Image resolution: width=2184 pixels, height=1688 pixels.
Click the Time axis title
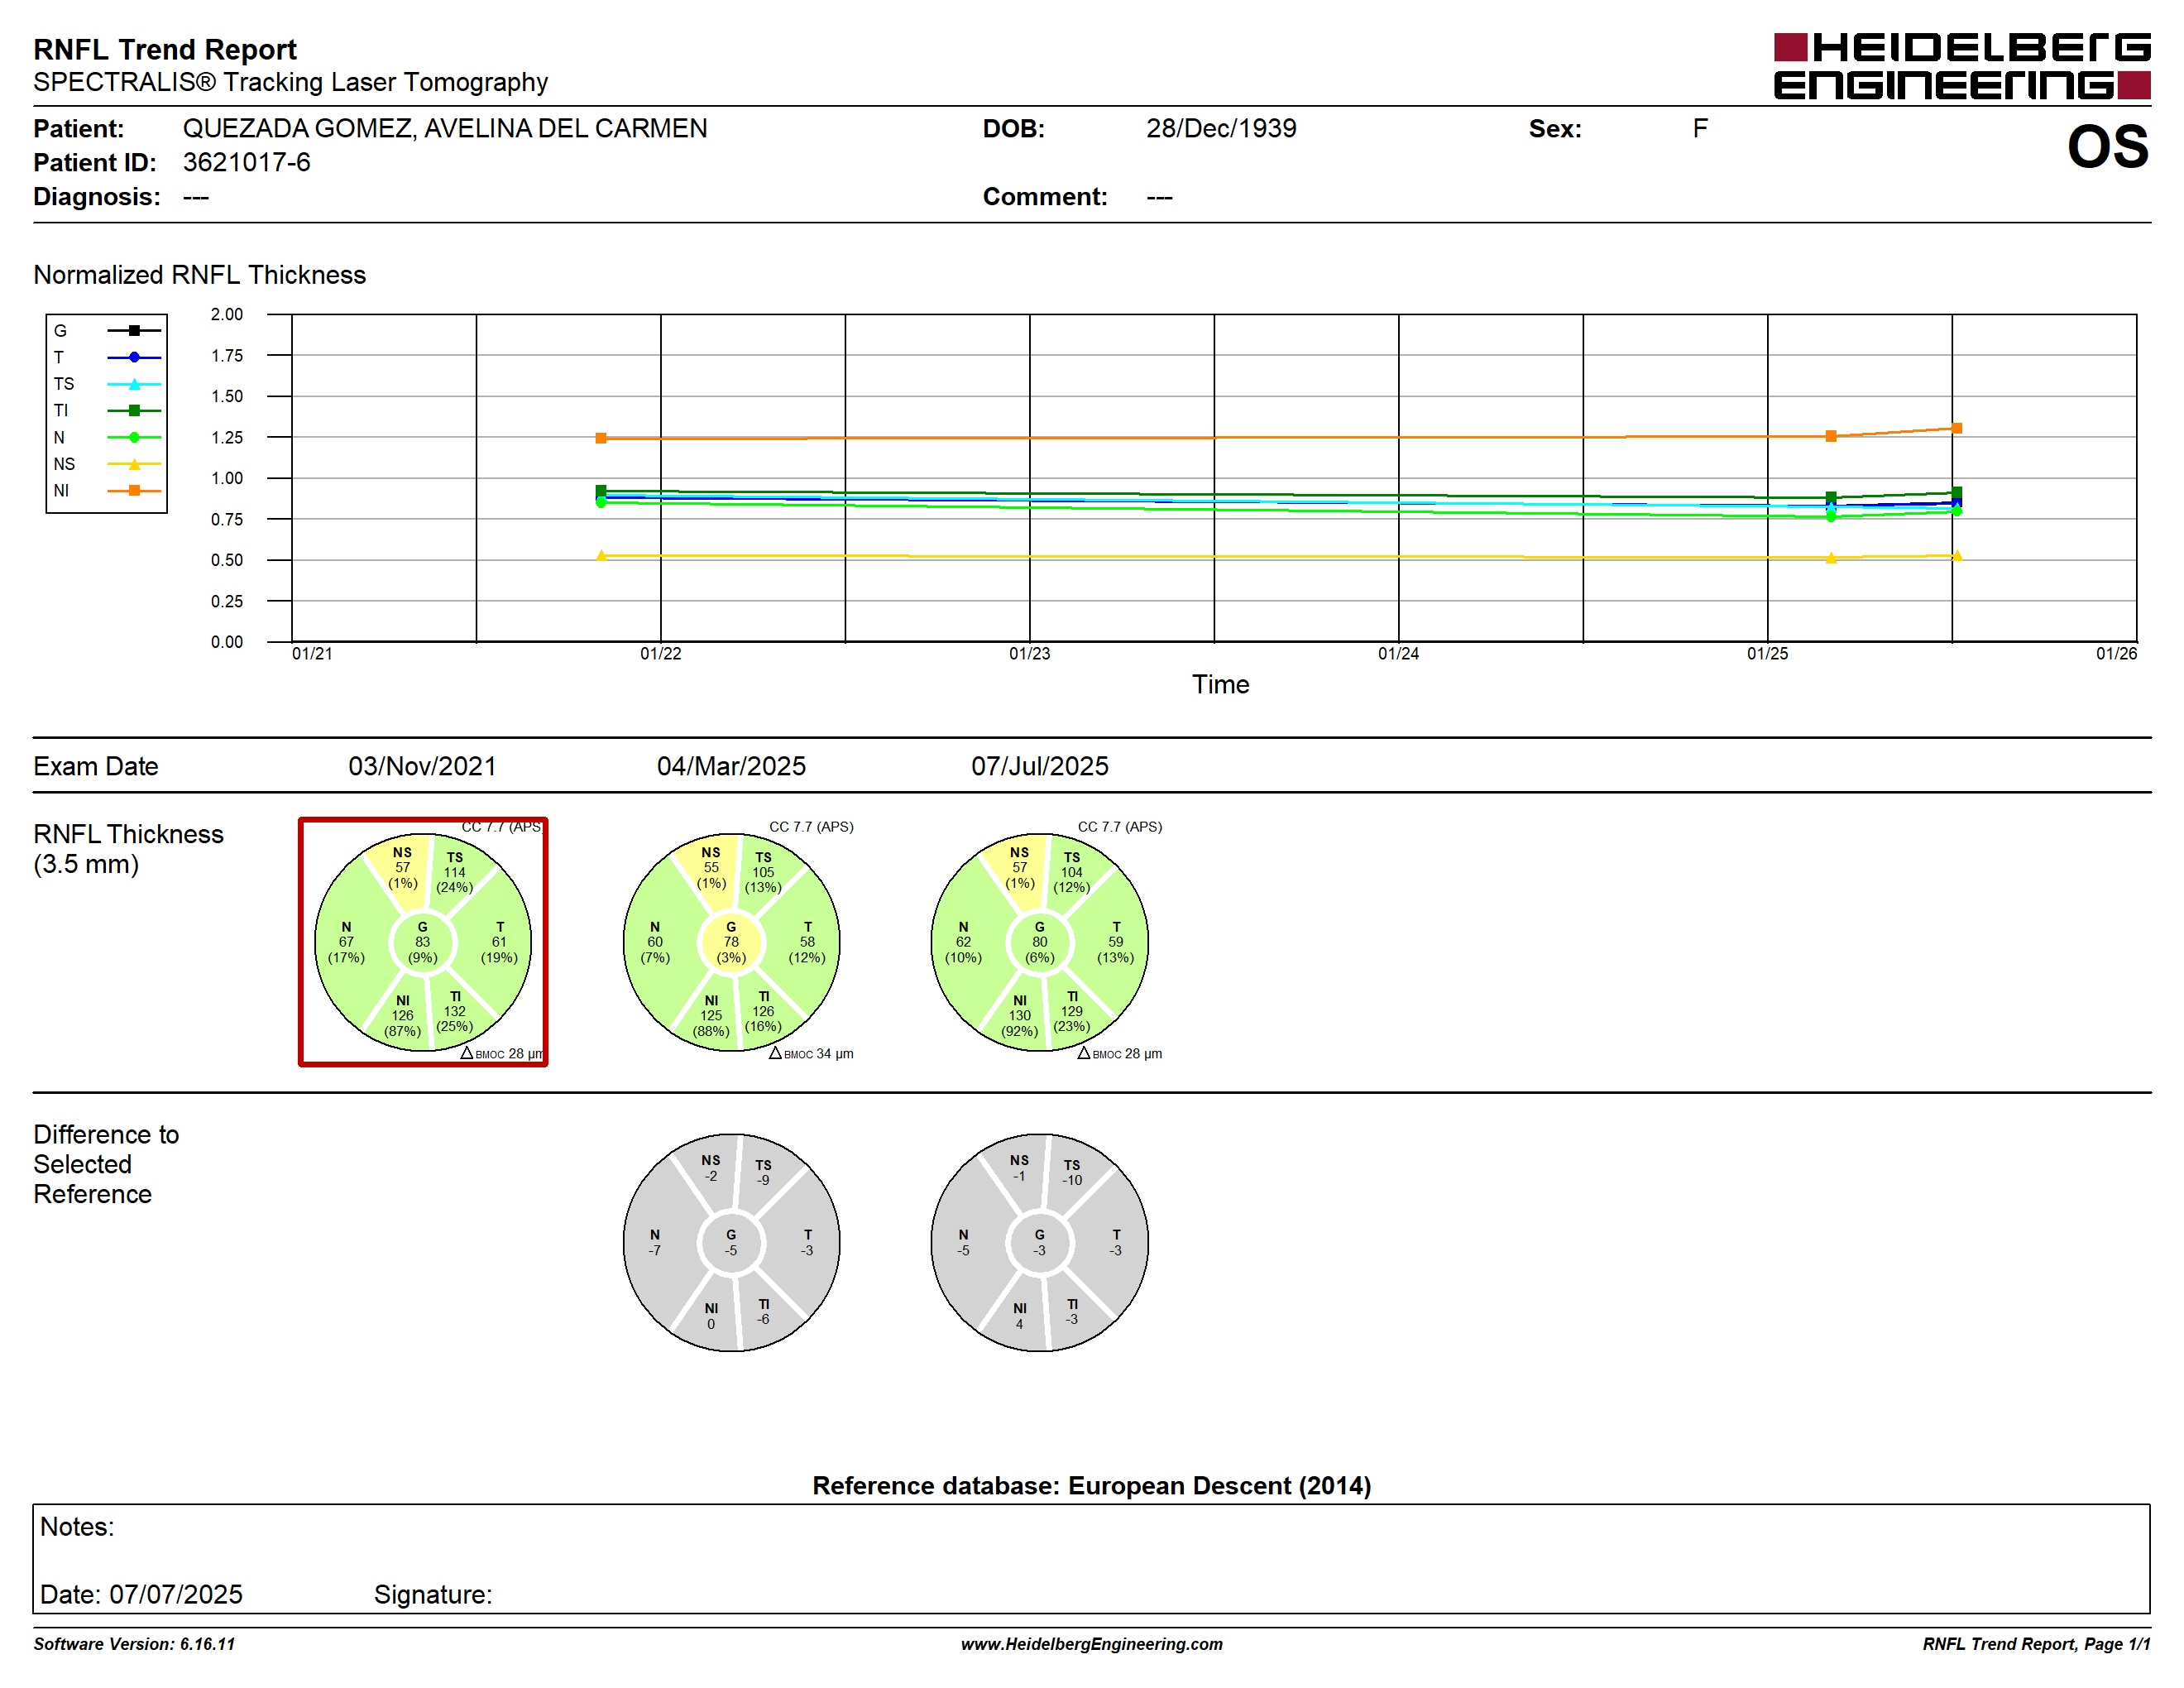tap(1220, 684)
